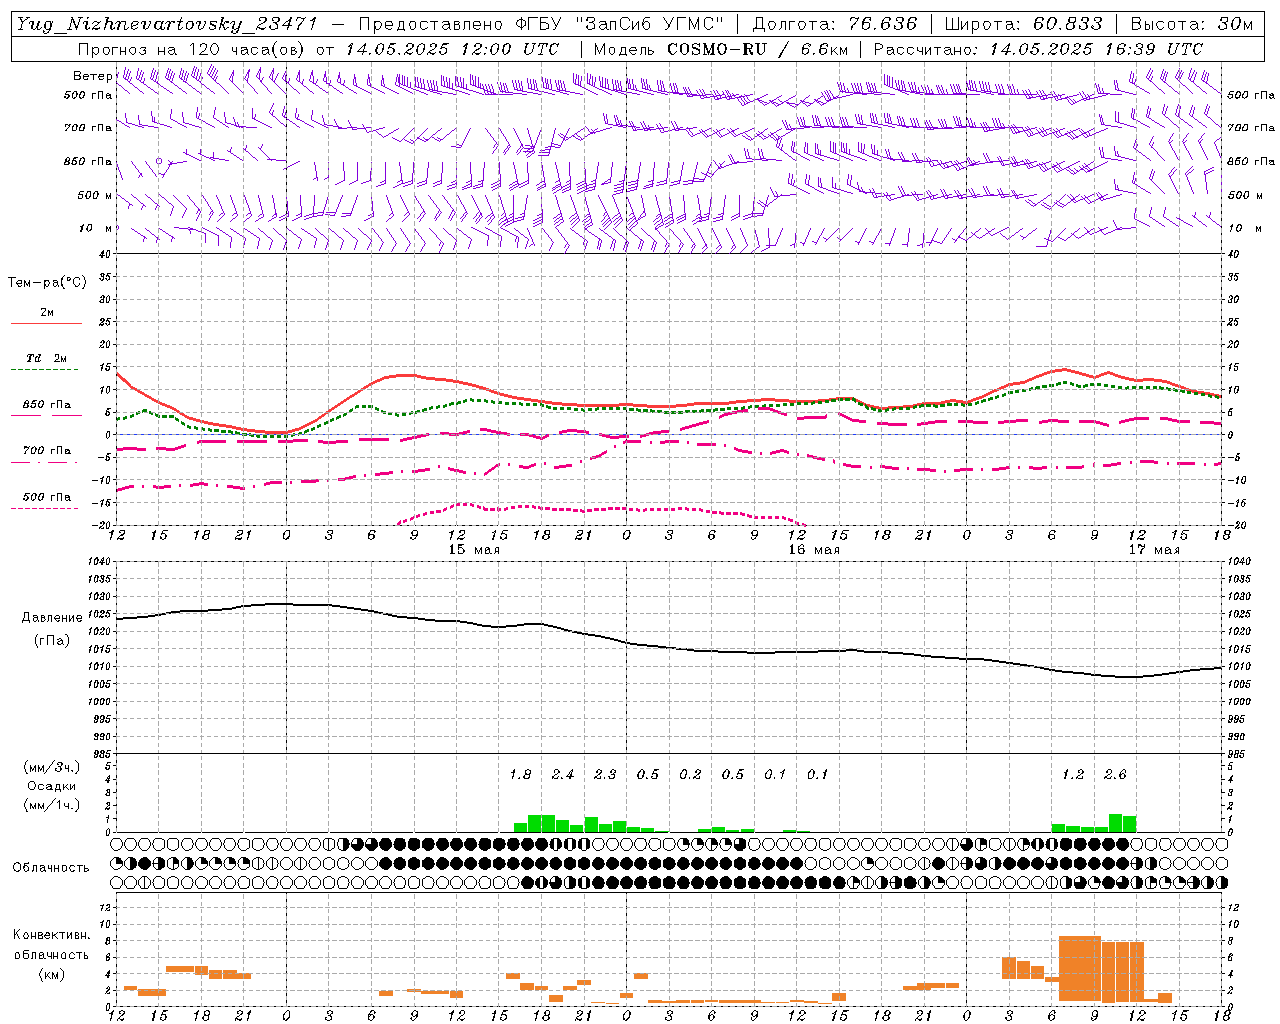Click the 1.2 precipitation value
This screenshot has height=1024, width=1280.
(x=1073, y=775)
